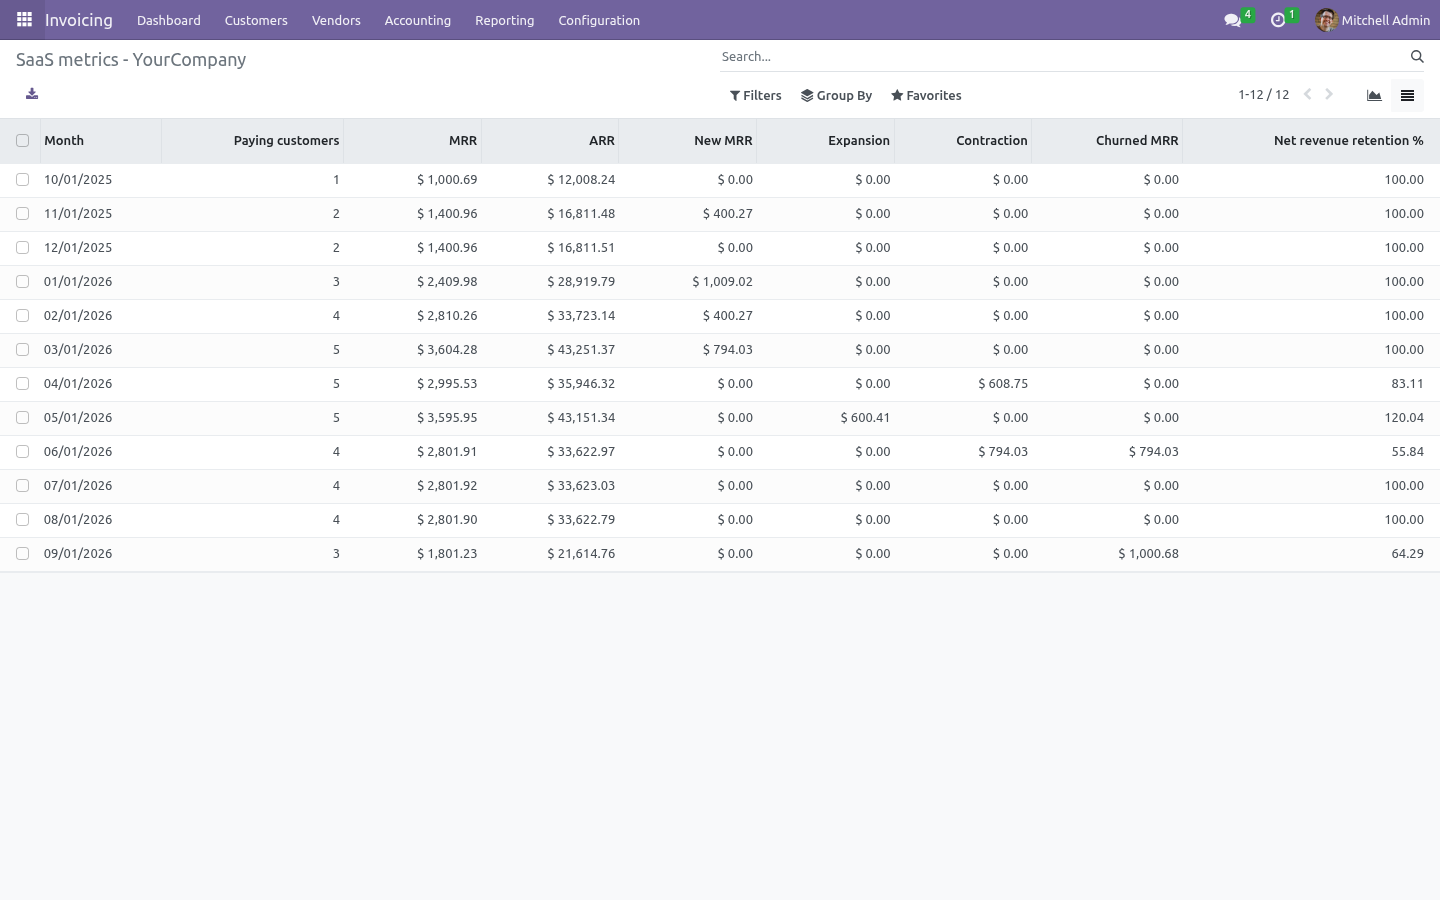Click retention value 64.29
This screenshot has width=1440, height=900.
pos(1407,554)
